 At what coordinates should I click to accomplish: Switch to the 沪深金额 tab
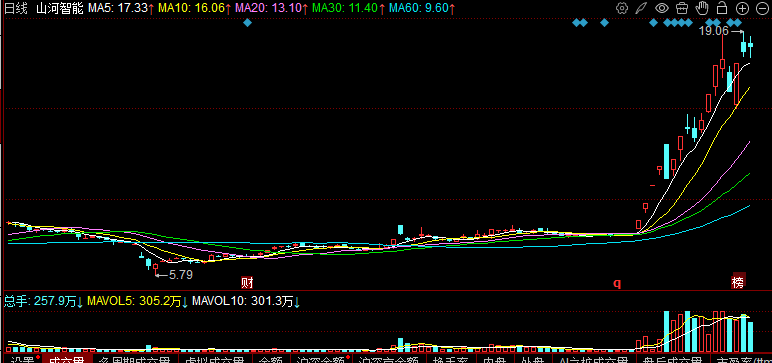pos(321,359)
